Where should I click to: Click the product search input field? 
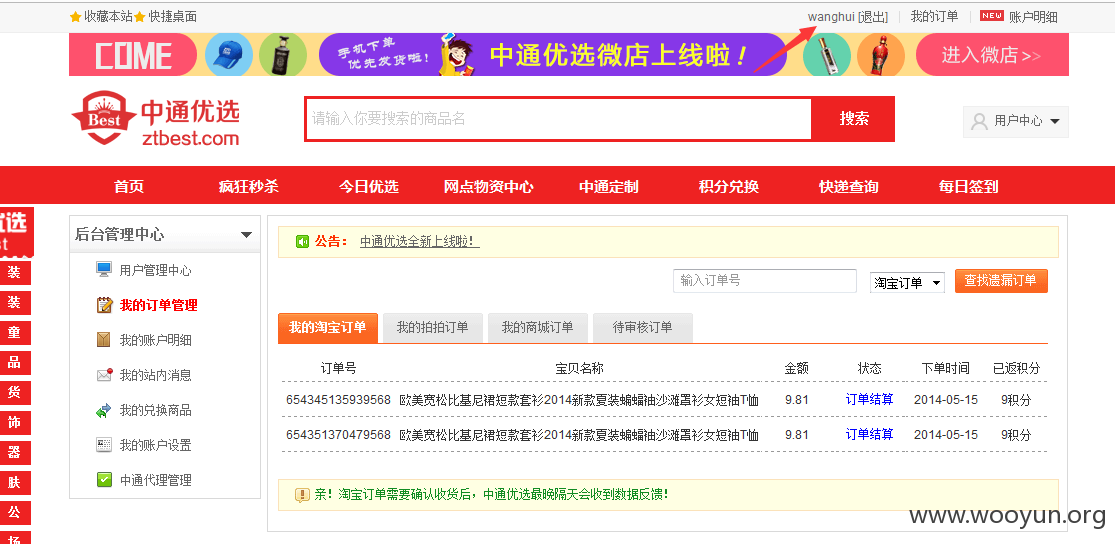(x=558, y=119)
